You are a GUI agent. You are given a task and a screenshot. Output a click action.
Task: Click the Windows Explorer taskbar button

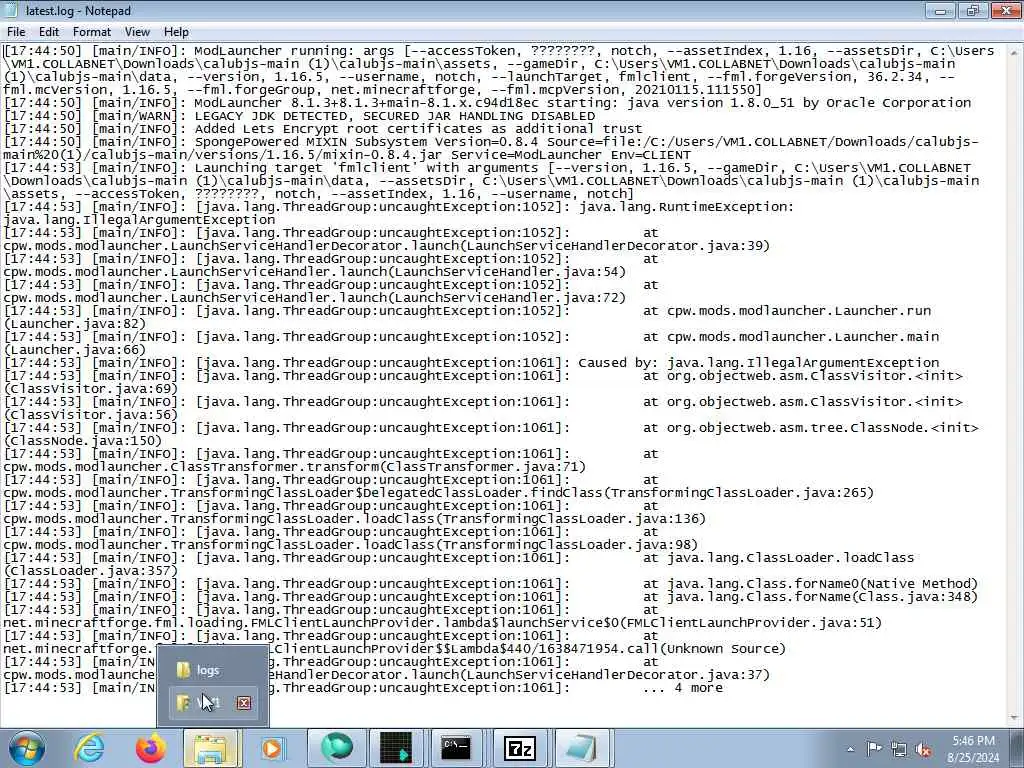212,748
